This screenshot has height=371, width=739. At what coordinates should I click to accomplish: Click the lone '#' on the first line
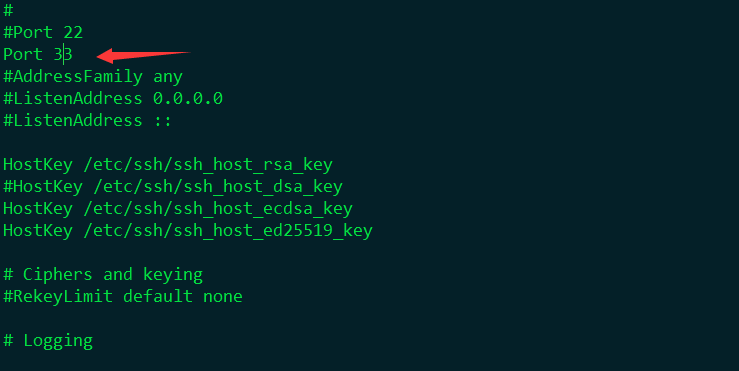8,10
